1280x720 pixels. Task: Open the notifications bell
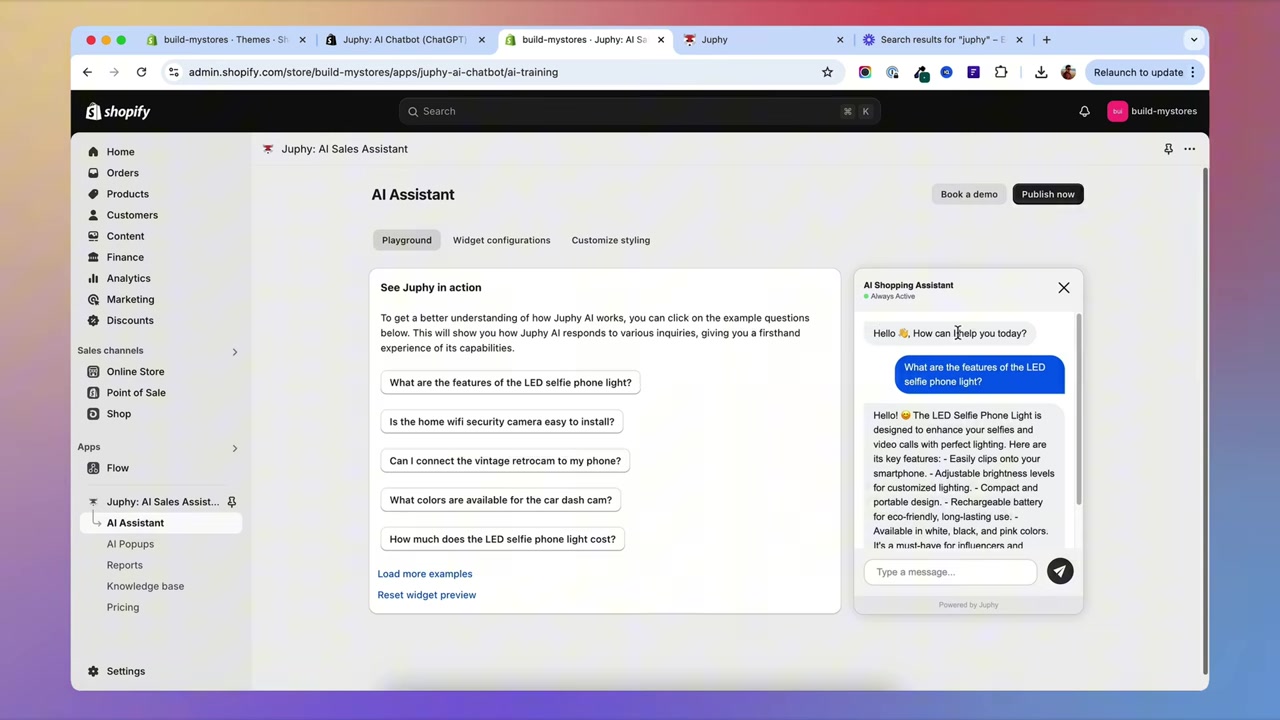pyautogui.click(x=1084, y=111)
